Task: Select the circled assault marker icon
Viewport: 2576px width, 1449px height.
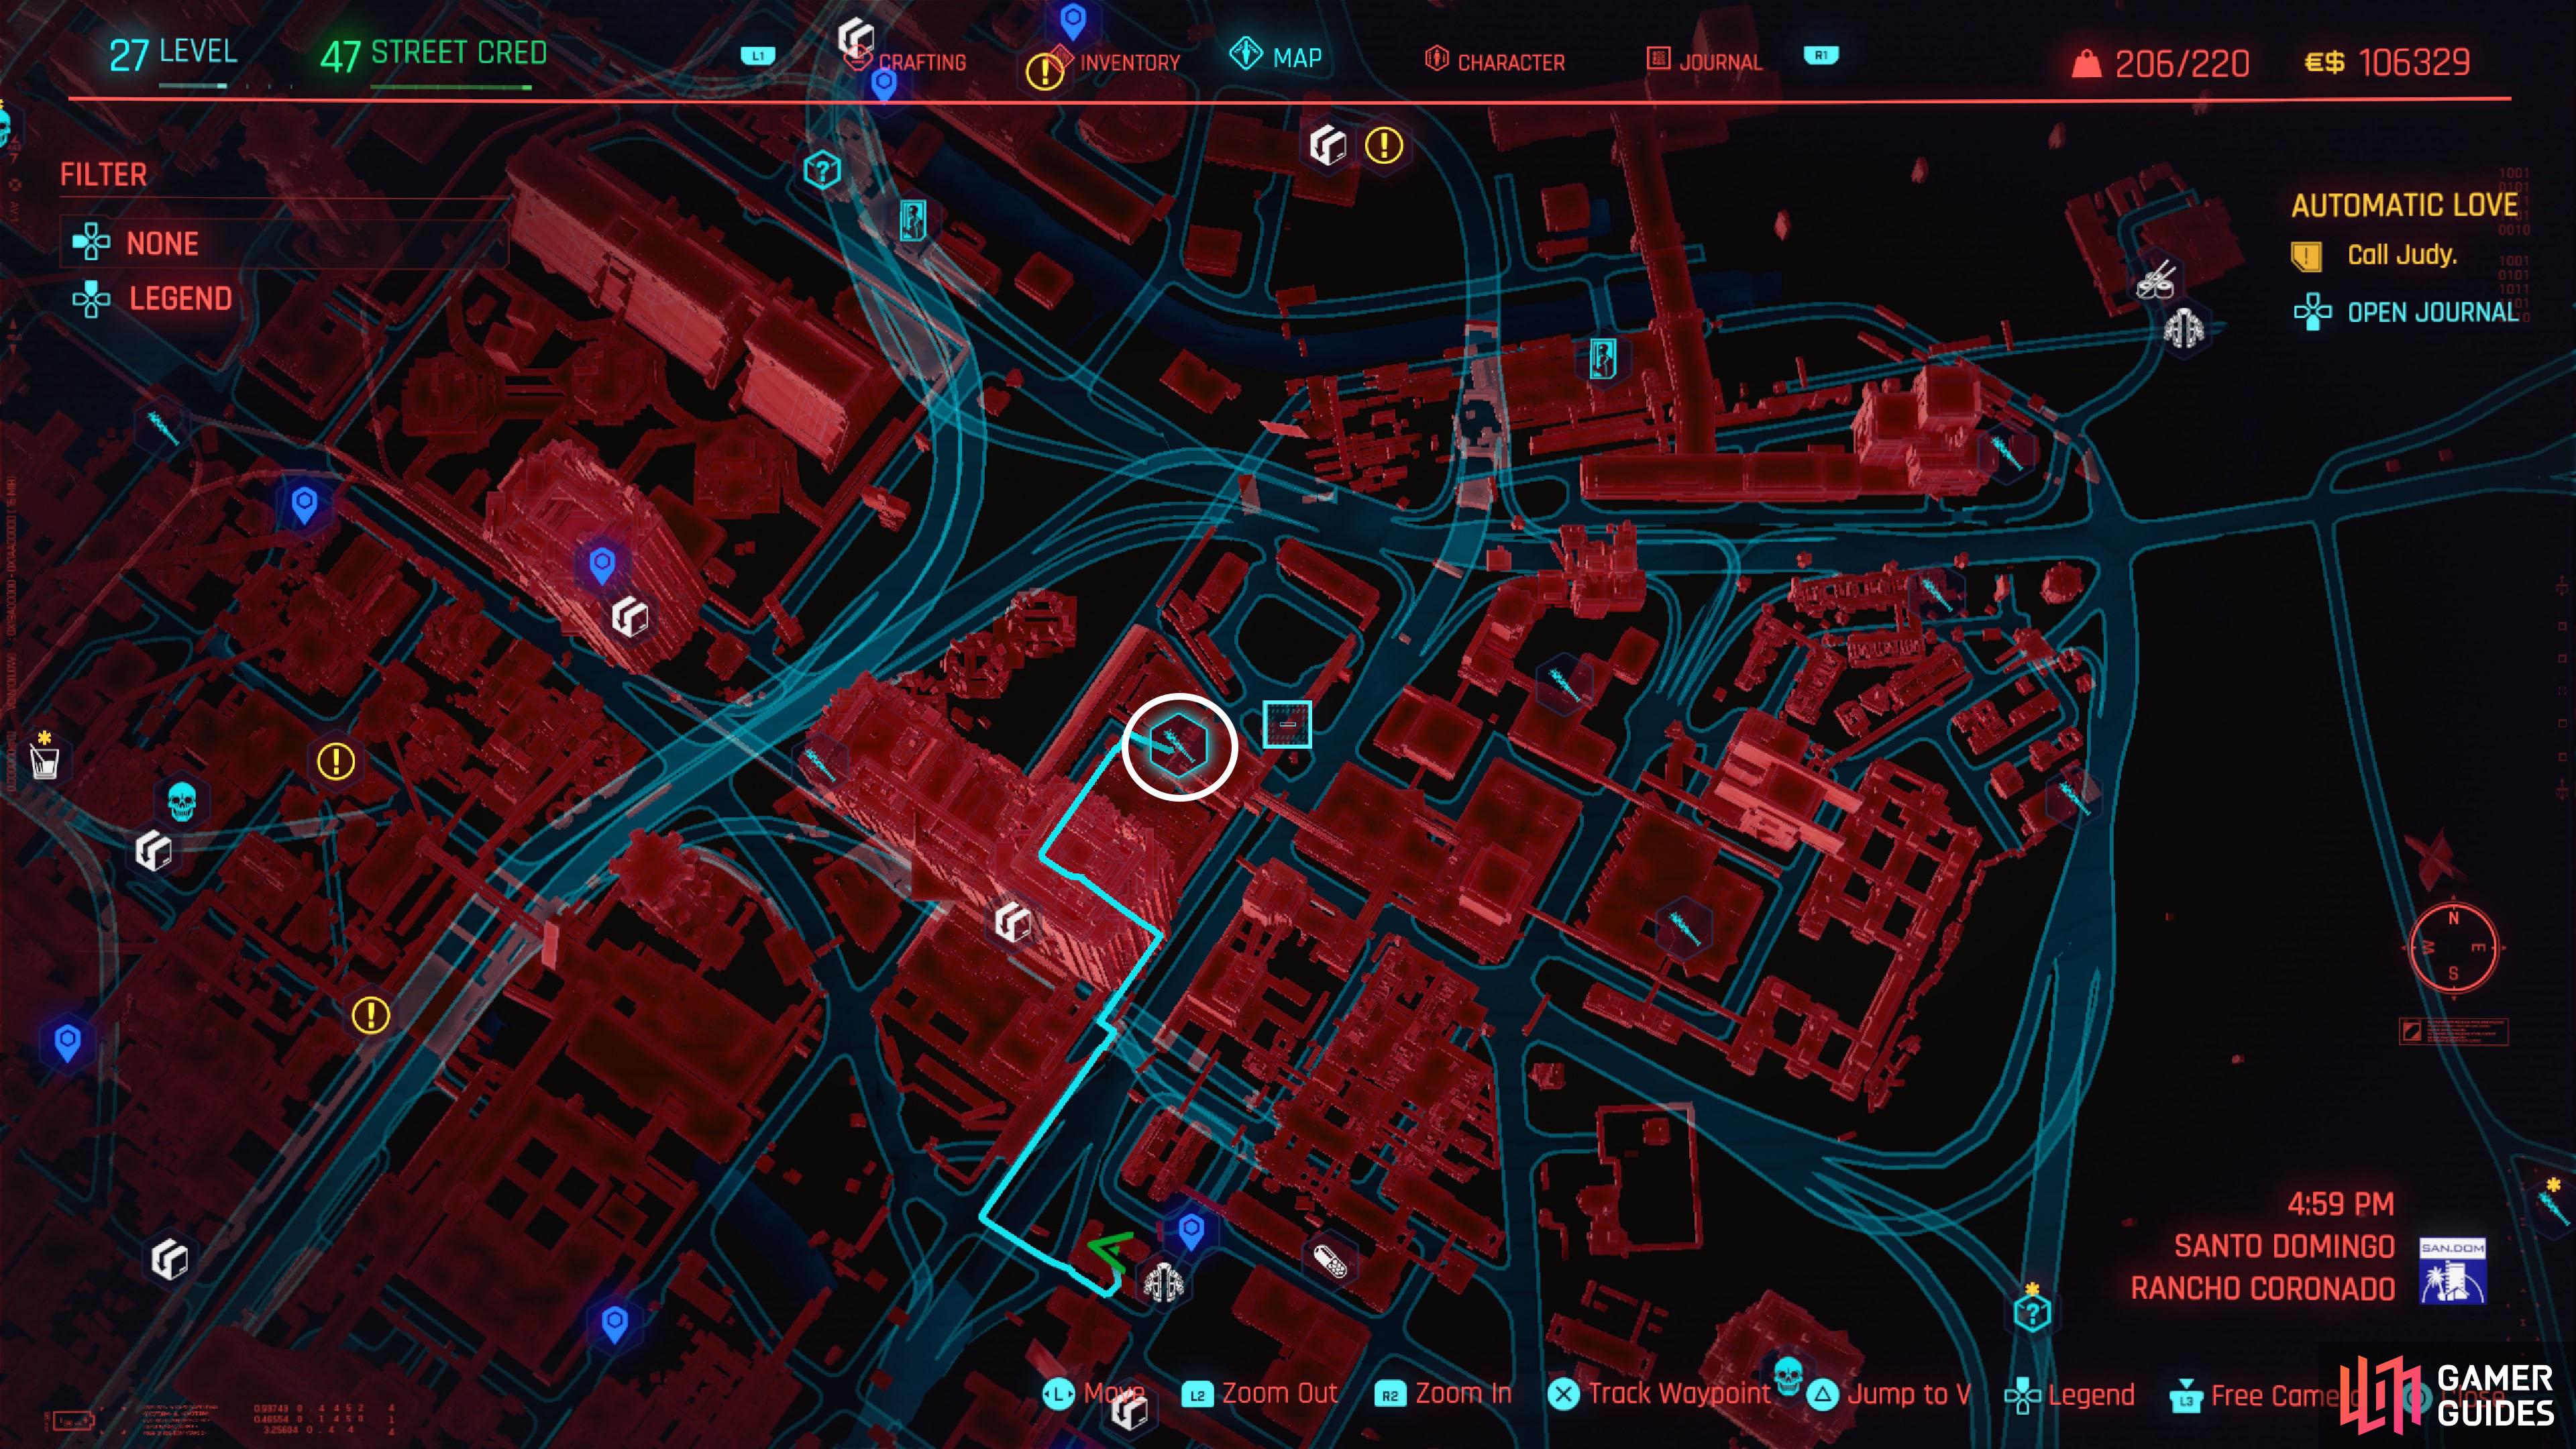Action: [x=1179, y=746]
